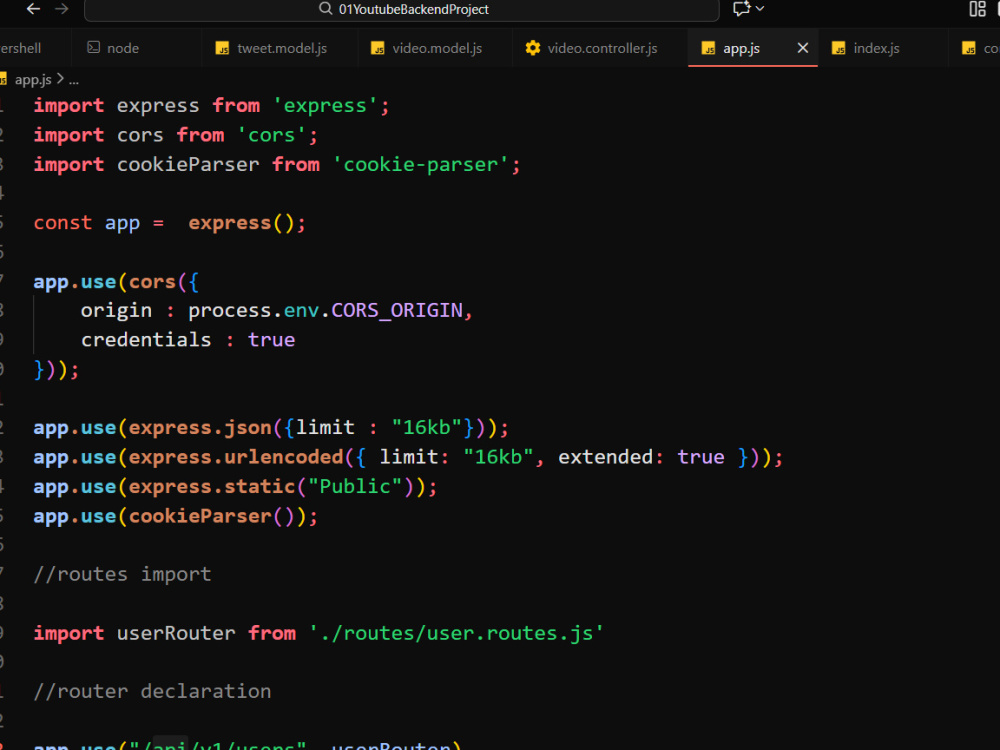Click the terminal icon on node tab

[x=93, y=48]
